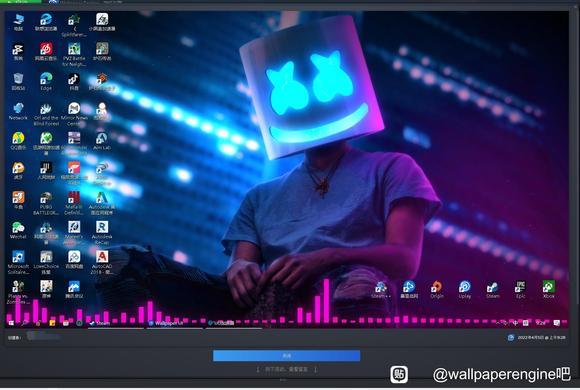Expand the hidden tray icons chevron
The image size is (580, 390).
(498, 323)
